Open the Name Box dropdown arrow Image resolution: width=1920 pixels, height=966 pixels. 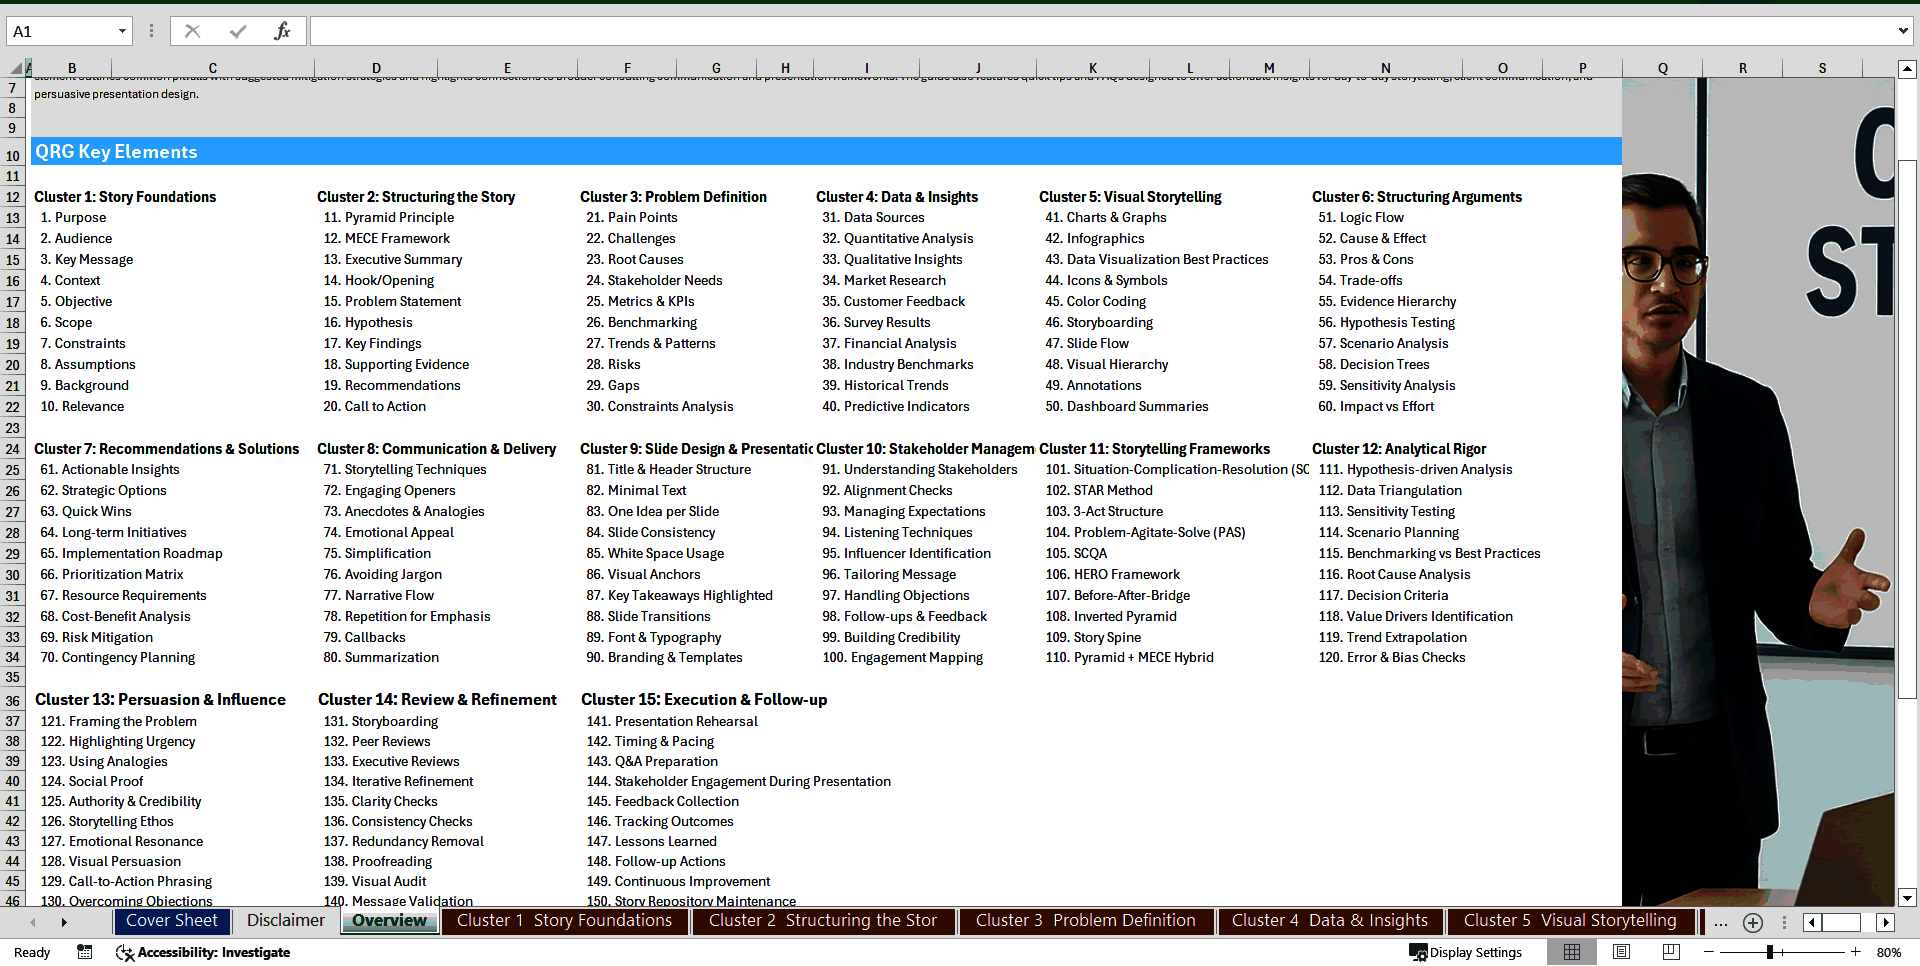click(123, 31)
